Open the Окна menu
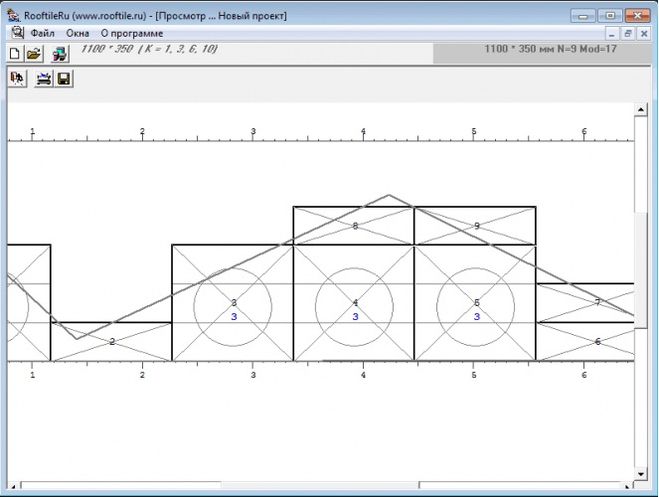The width and height of the screenshot is (659, 497). (77, 33)
